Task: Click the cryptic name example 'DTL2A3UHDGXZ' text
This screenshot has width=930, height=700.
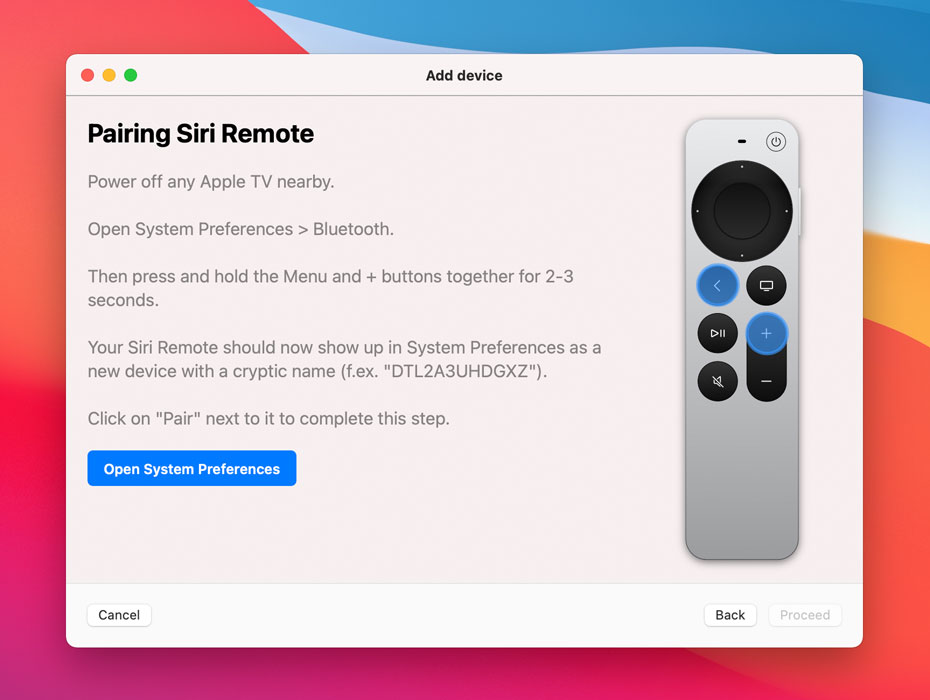Action: tap(460, 371)
